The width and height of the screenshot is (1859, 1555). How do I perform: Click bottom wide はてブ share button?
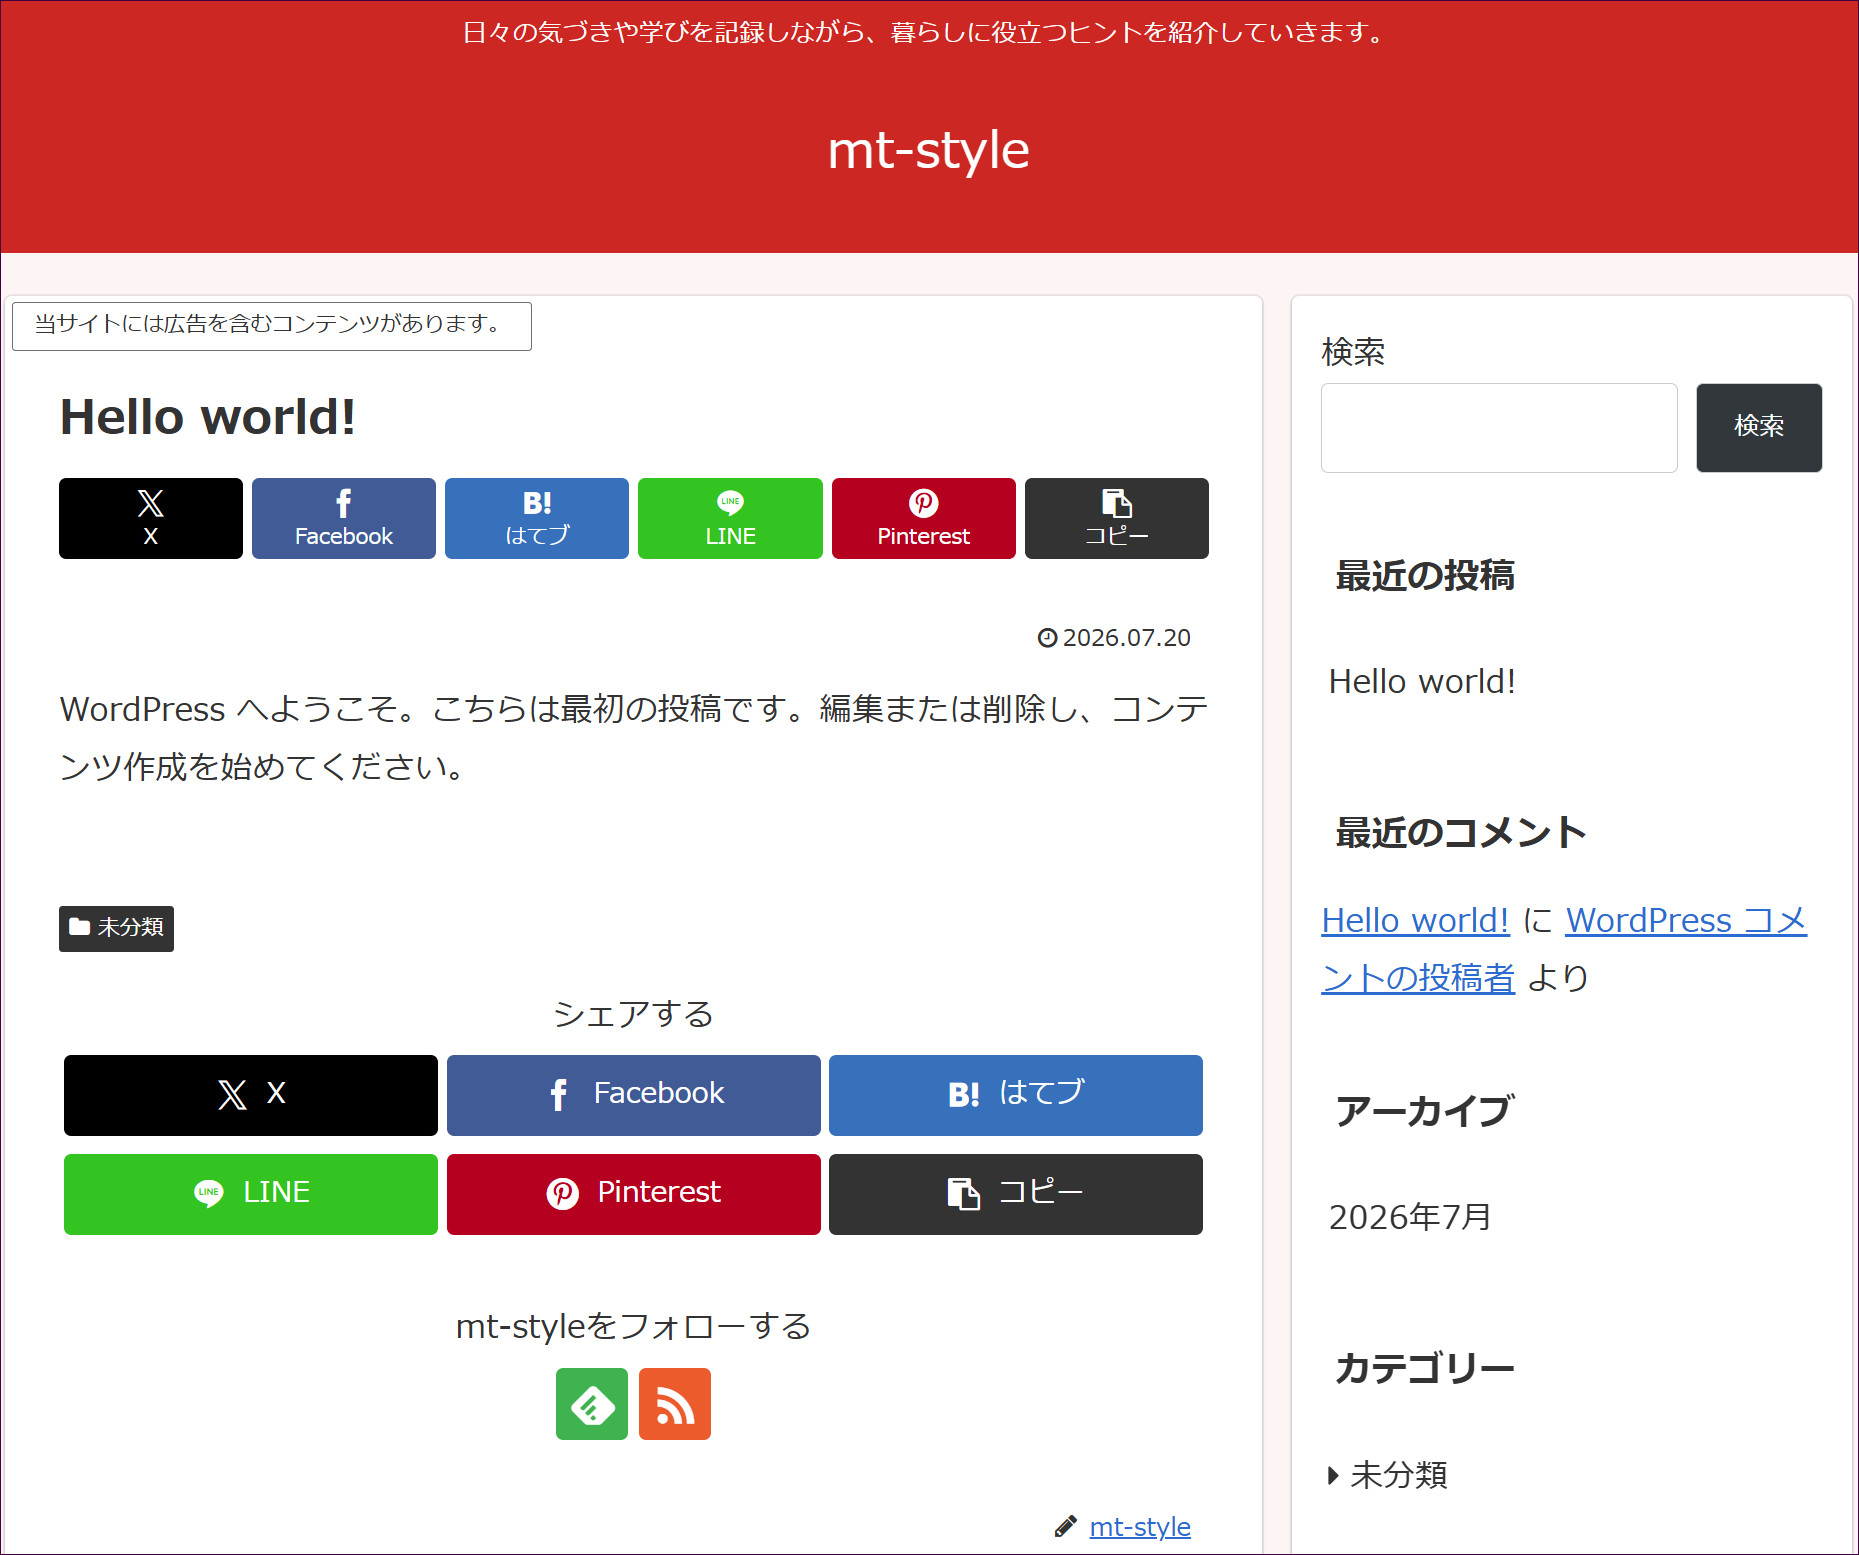click(x=1016, y=1095)
